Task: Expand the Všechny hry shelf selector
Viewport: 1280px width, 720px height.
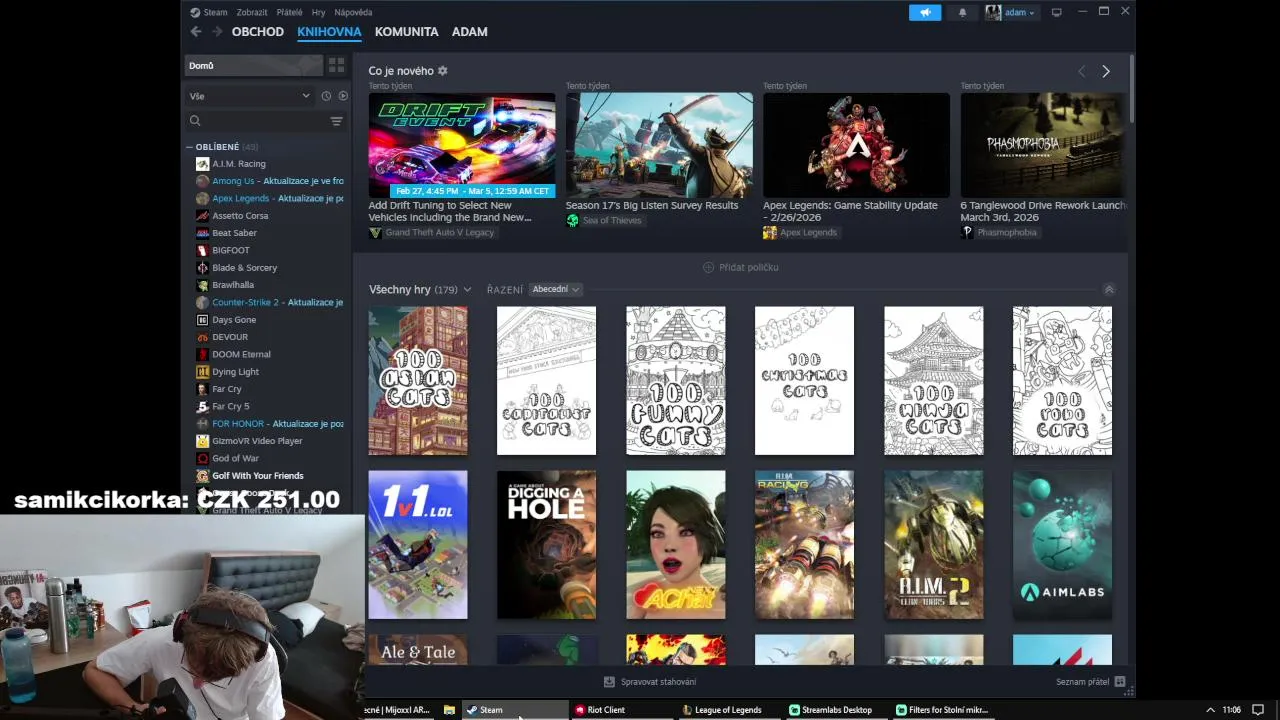Action: [467, 290]
